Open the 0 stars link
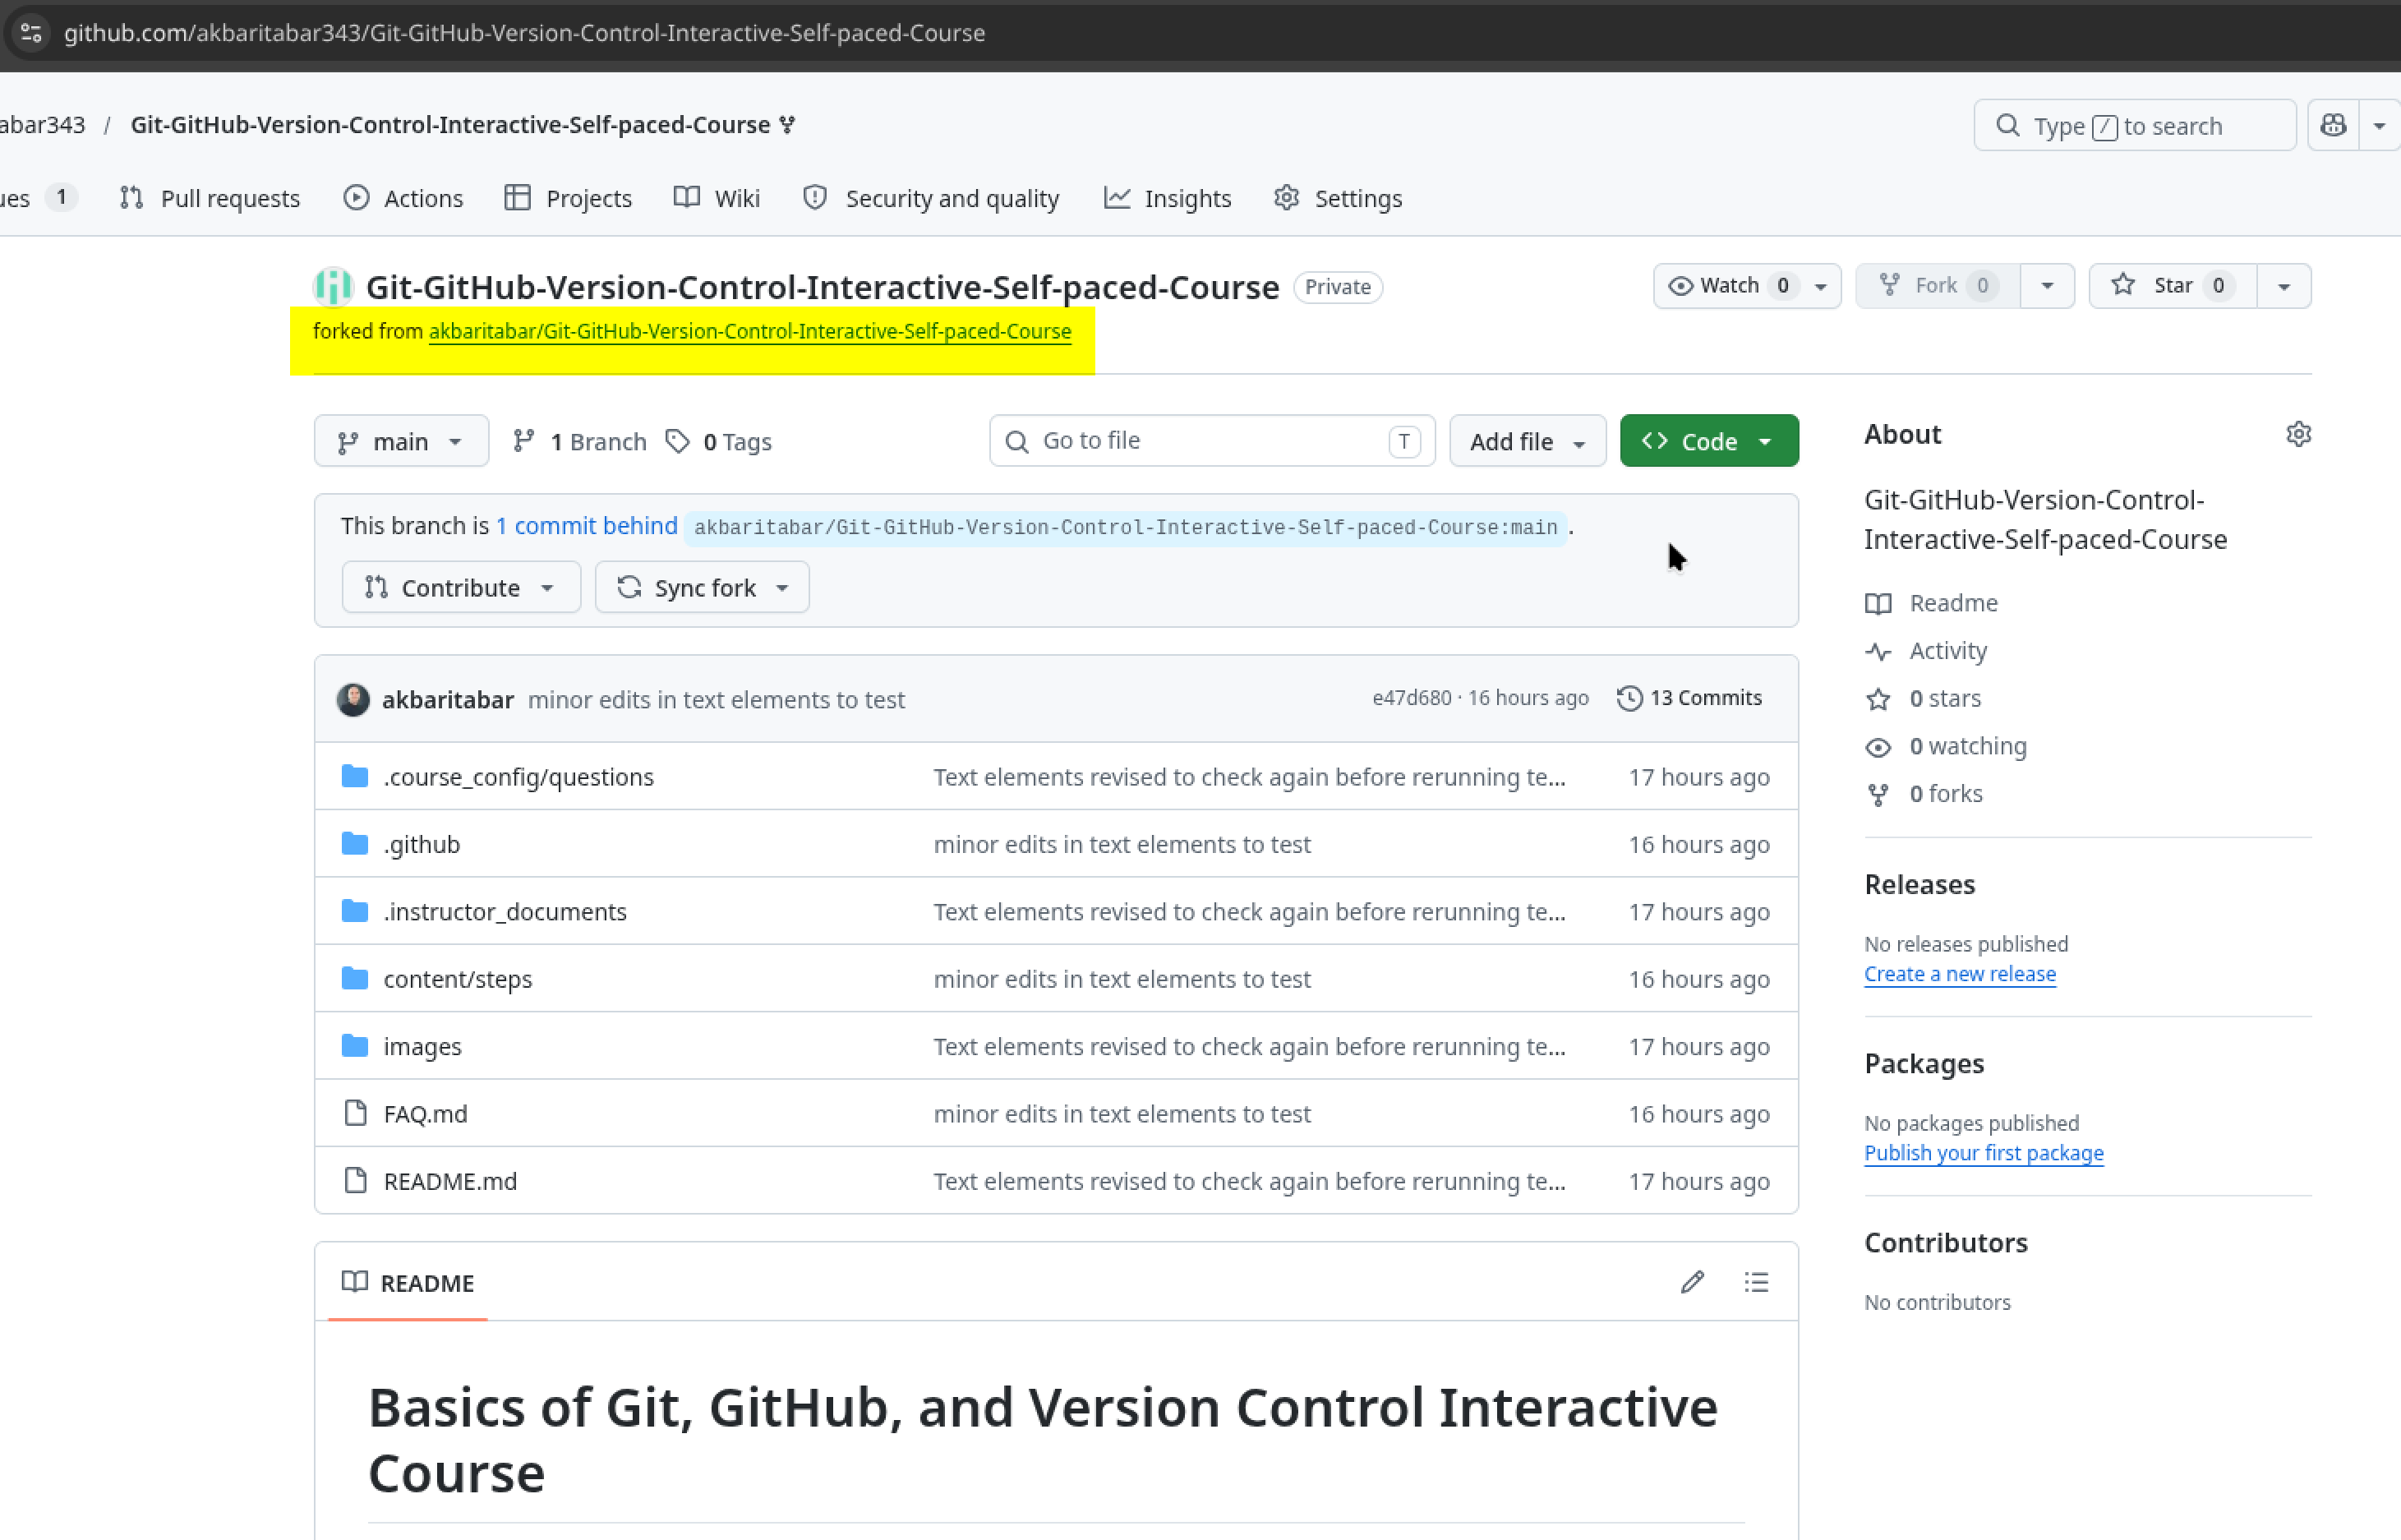 [x=1923, y=698]
